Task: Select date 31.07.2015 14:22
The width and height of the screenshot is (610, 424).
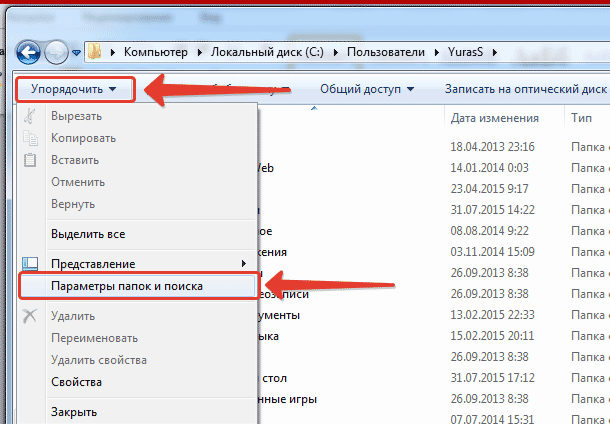Action: click(x=493, y=210)
